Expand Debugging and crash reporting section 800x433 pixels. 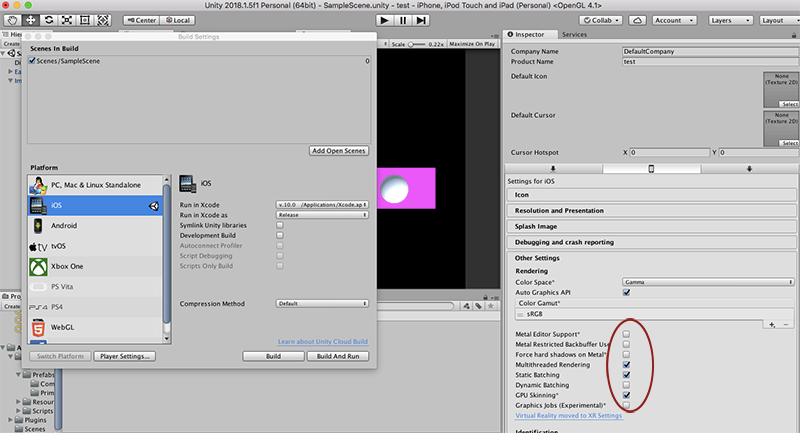pos(652,242)
